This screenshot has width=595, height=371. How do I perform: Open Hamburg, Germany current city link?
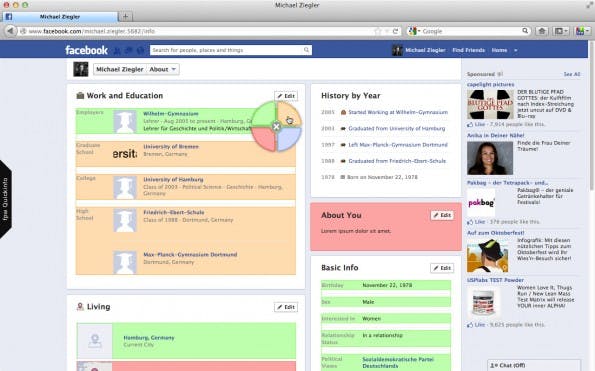(149, 338)
